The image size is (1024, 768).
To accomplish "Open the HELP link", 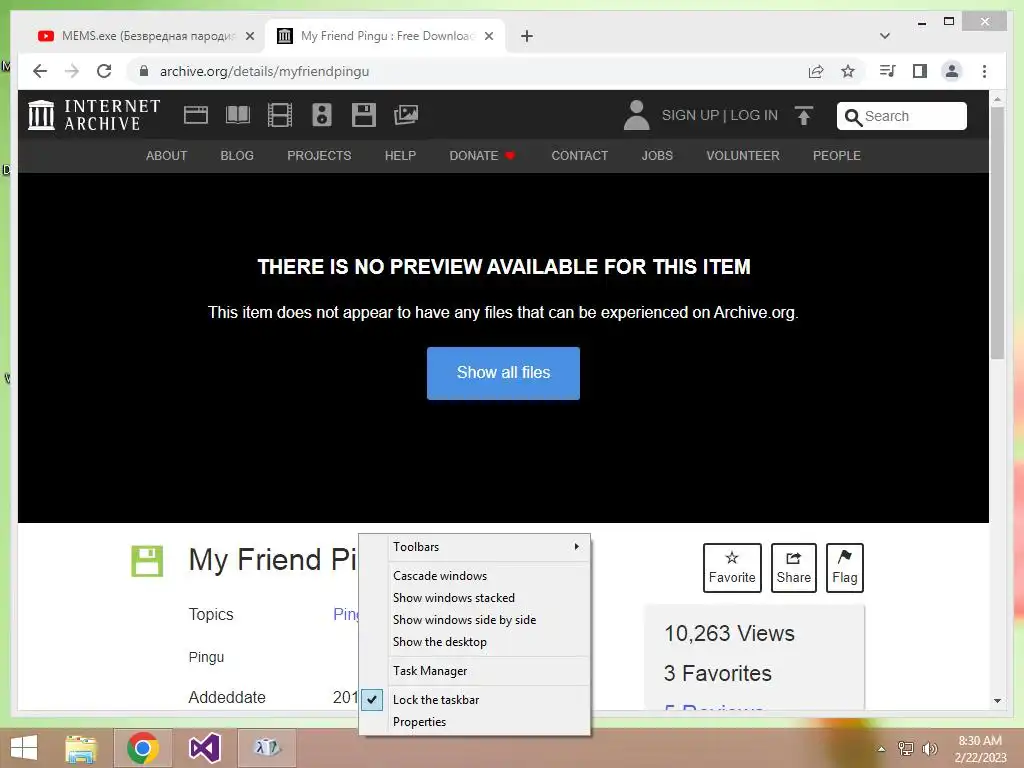I will [400, 155].
